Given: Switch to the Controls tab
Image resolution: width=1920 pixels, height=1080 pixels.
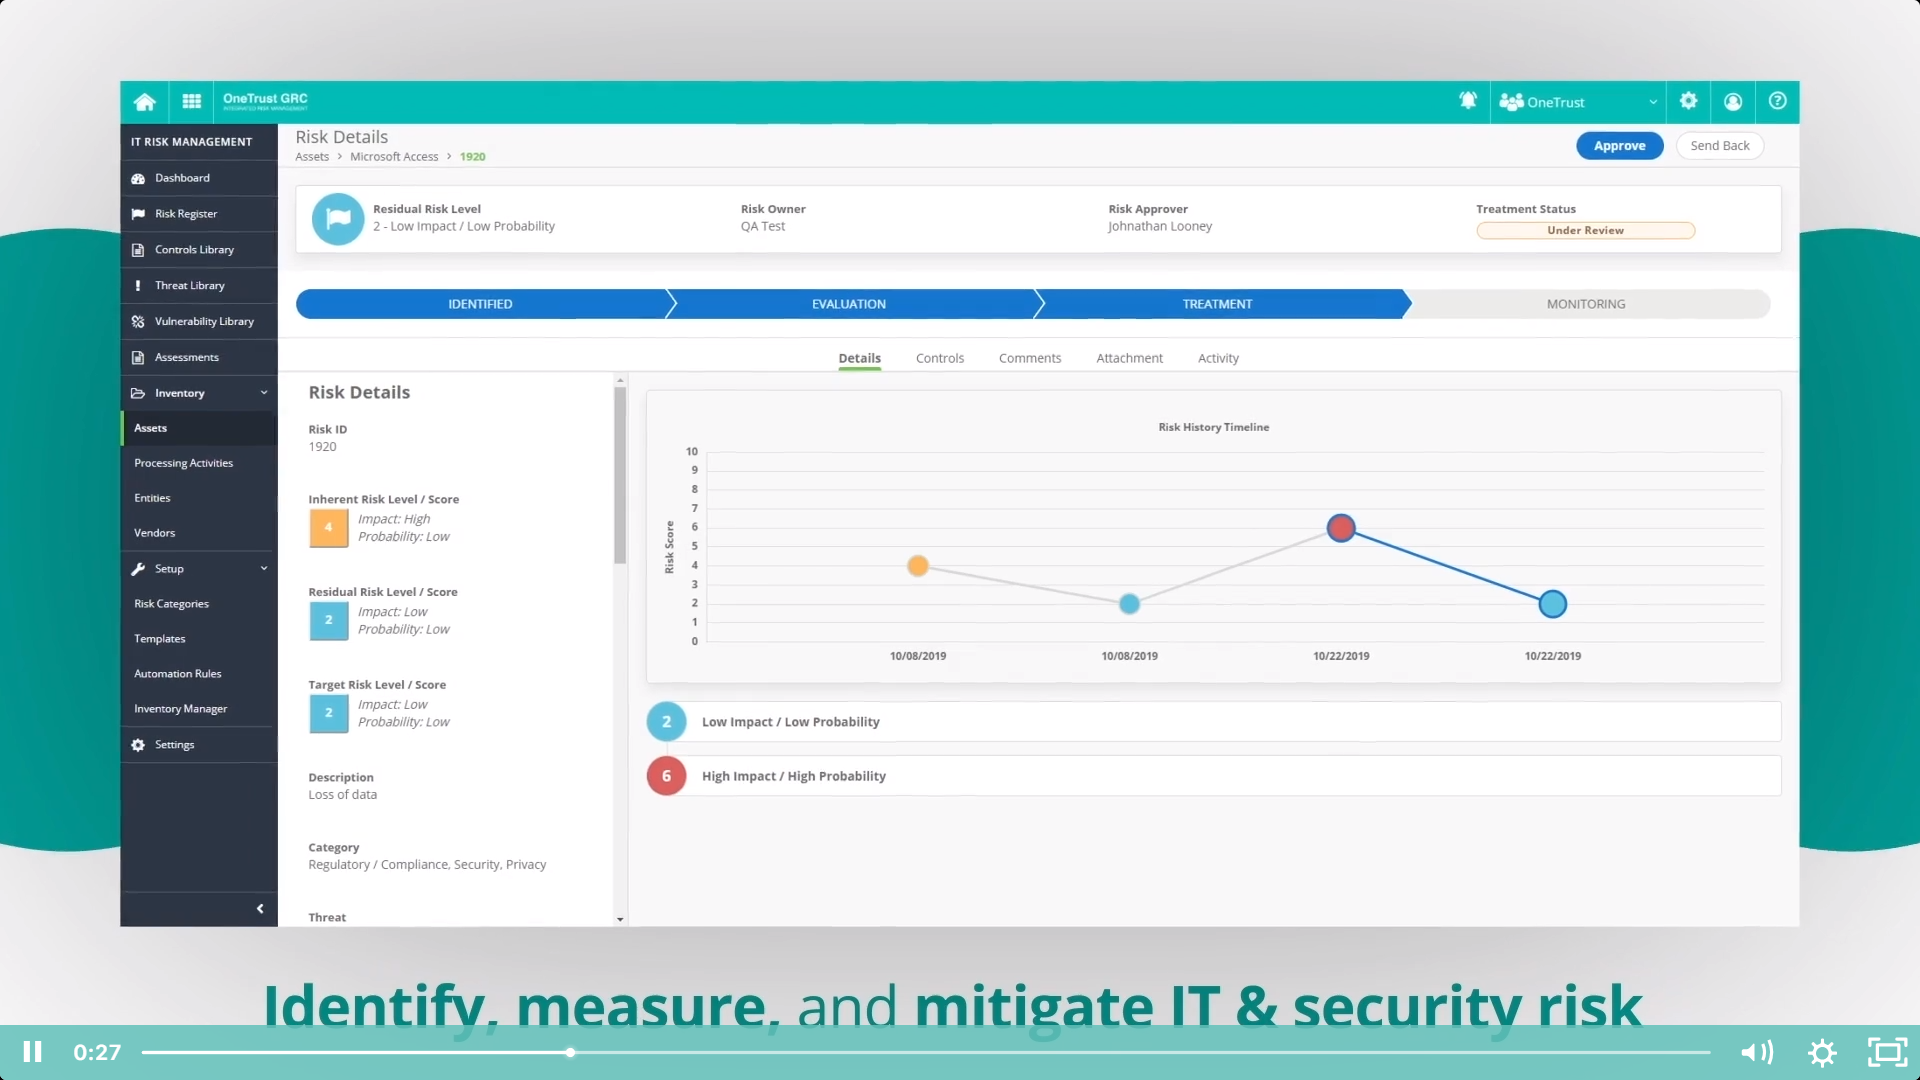Looking at the screenshot, I should (x=939, y=357).
